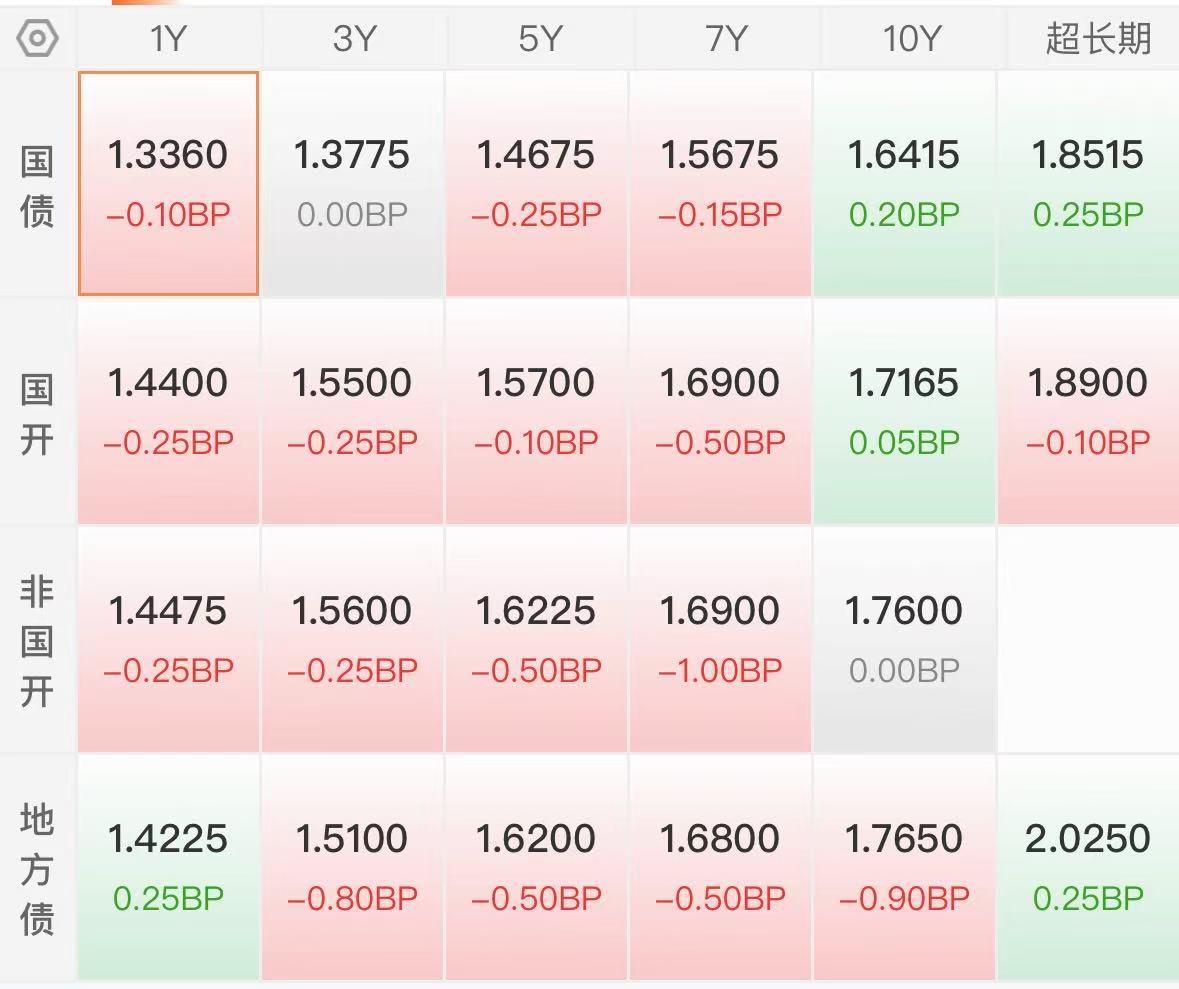Viewport: 1179px width, 989px height.
Task: Open 国开 超长期 cell showing 1.8900
Action: 1089,411
